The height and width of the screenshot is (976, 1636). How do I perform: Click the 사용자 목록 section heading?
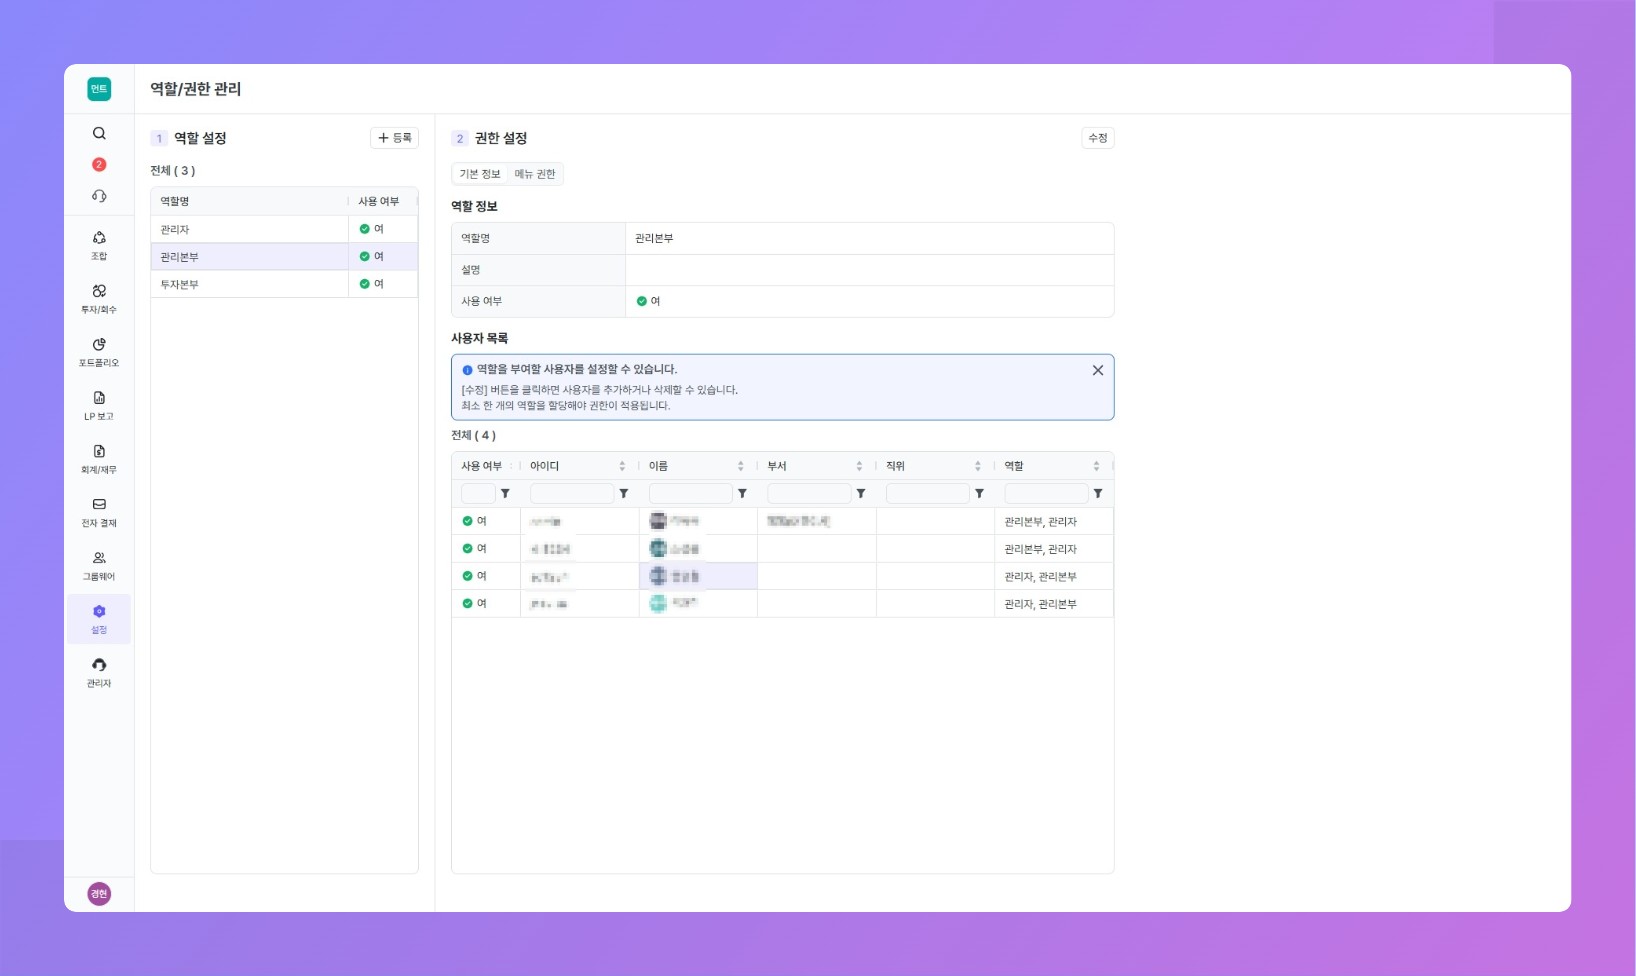coord(480,338)
